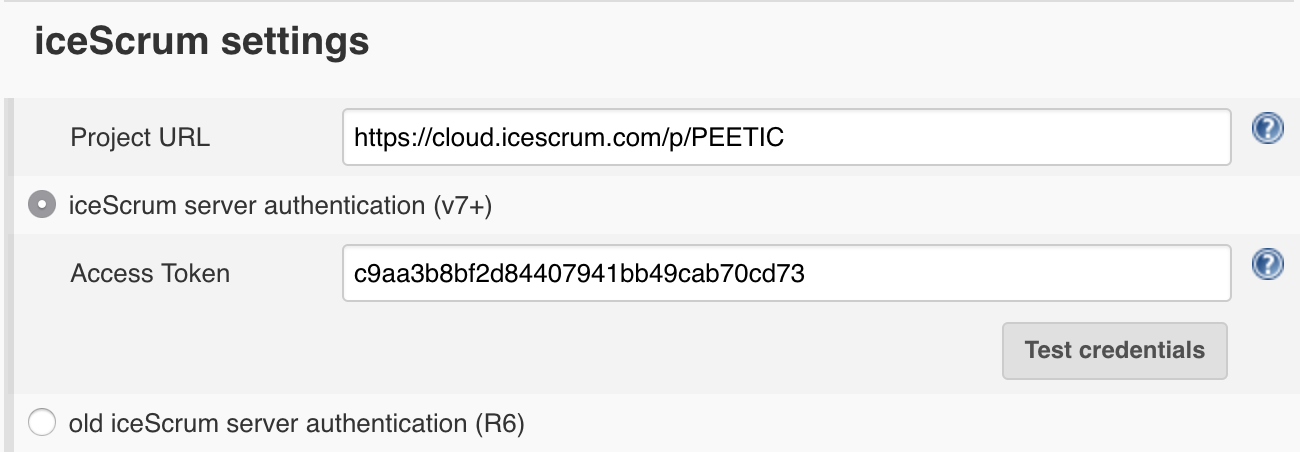Click the gray vertical bar left of settings

pos(8,275)
